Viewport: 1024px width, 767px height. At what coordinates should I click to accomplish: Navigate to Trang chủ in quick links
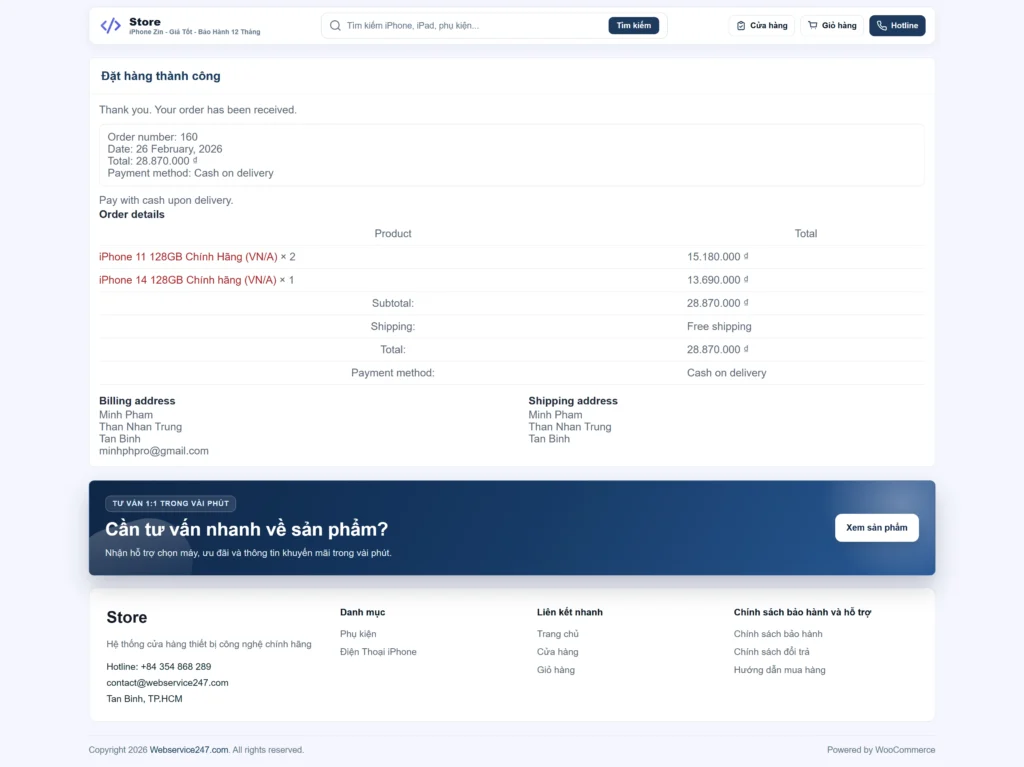(557, 634)
